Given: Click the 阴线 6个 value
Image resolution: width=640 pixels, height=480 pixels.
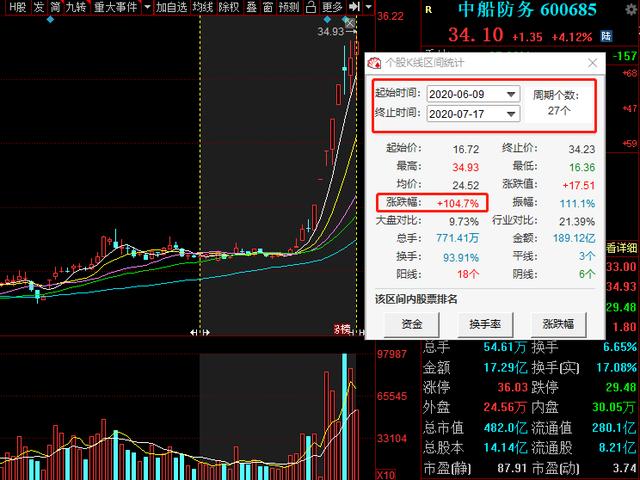Looking at the screenshot, I should 587,274.
